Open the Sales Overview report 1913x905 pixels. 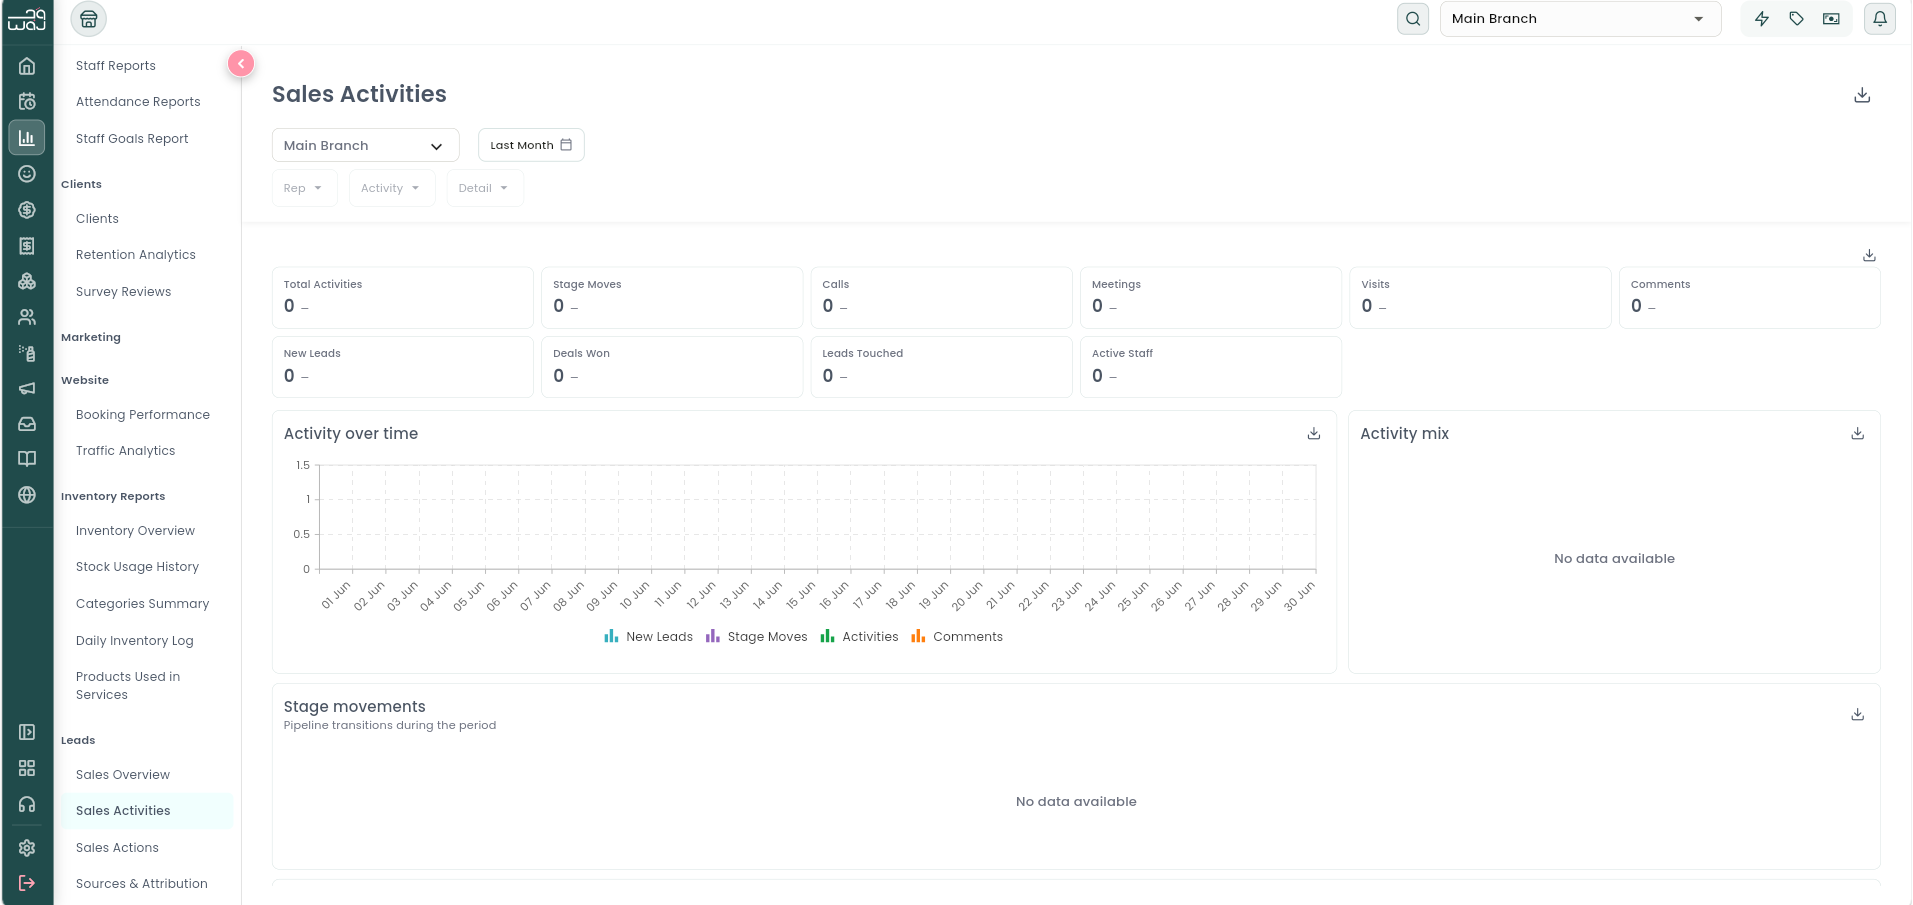click(x=123, y=774)
